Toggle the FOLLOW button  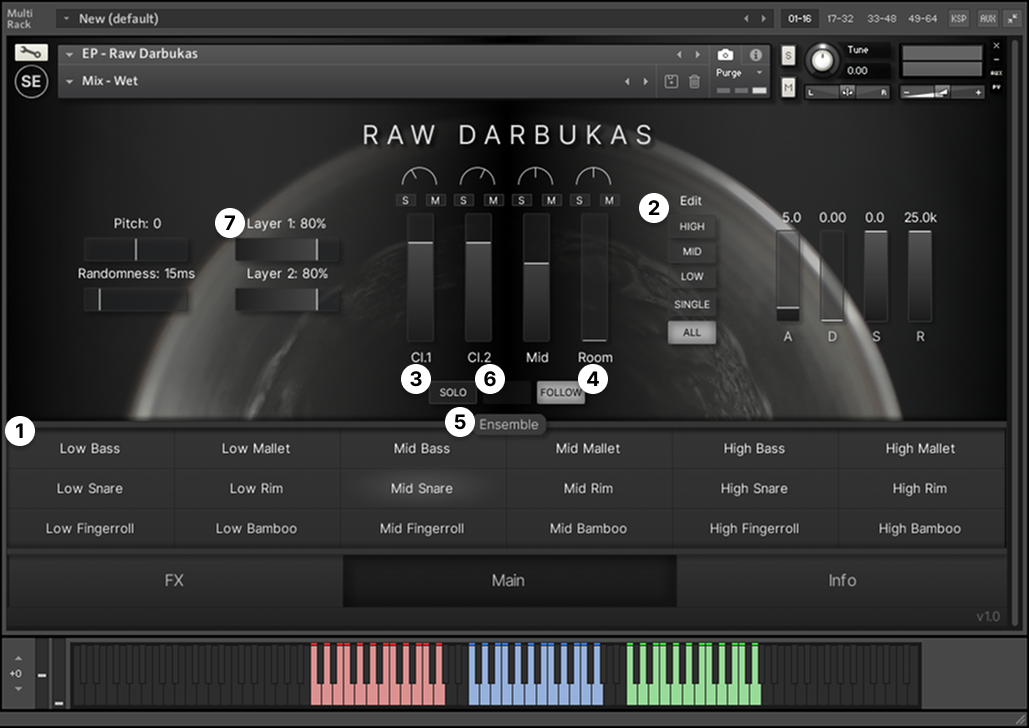click(x=560, y=392)
